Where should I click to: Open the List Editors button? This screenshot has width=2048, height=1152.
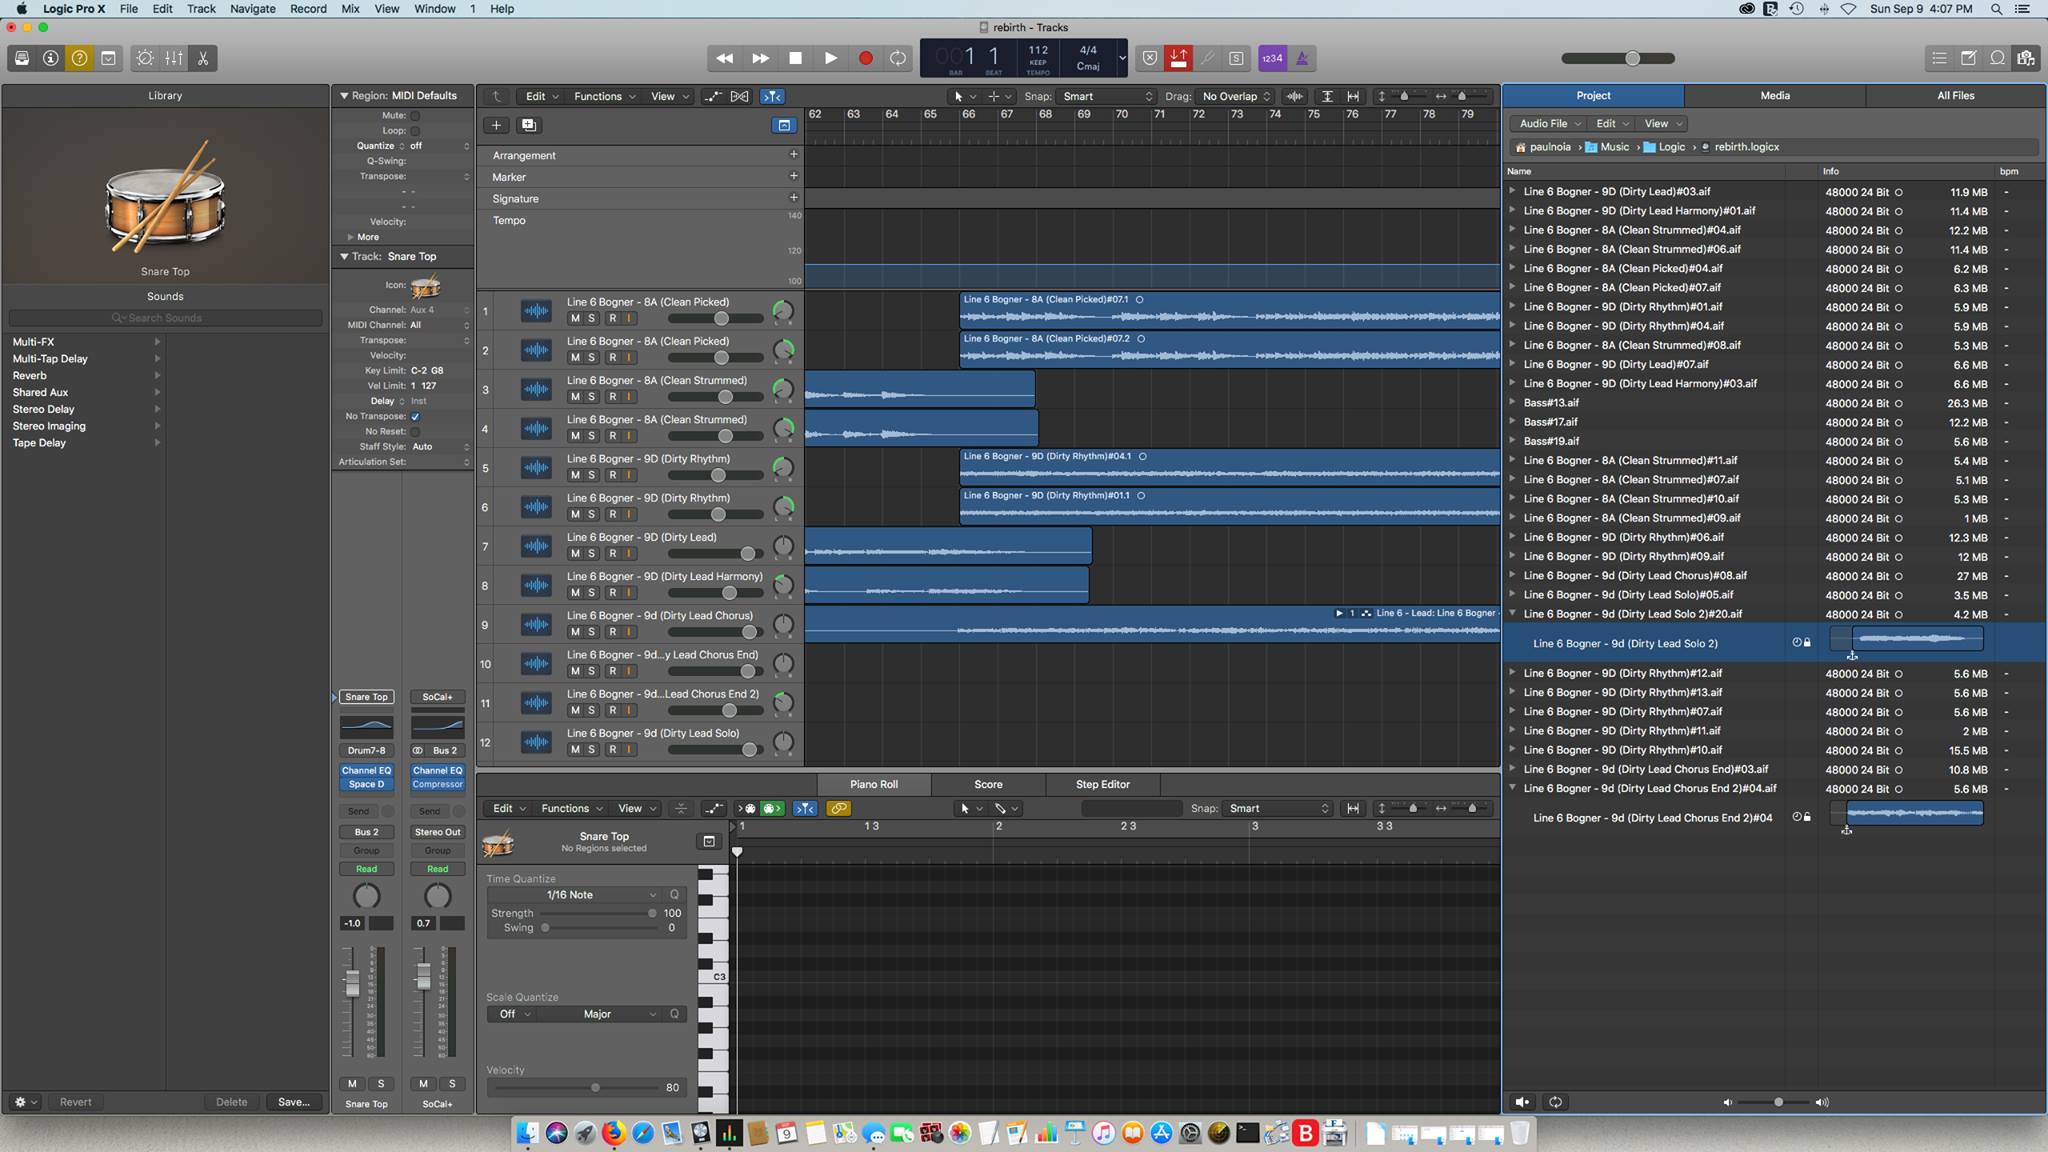(1939, 58)
